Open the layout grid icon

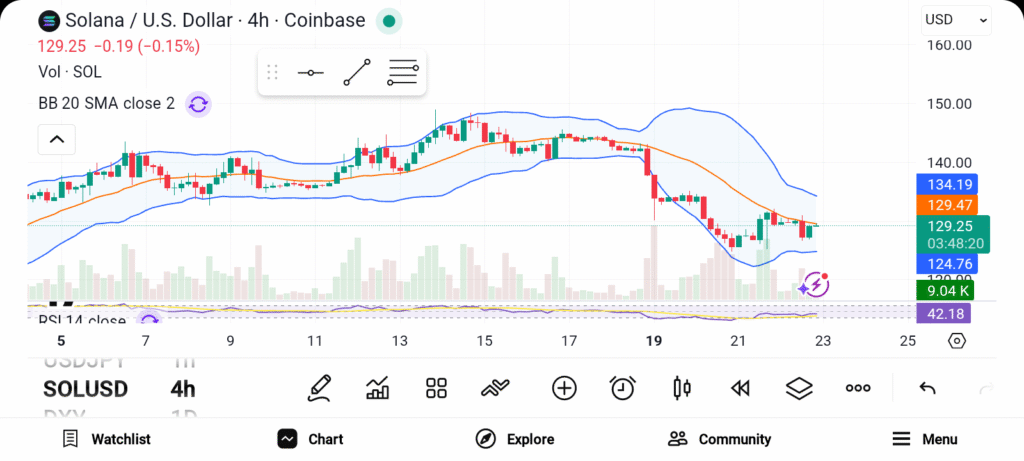pyautogui.click(x=436, y=388)
